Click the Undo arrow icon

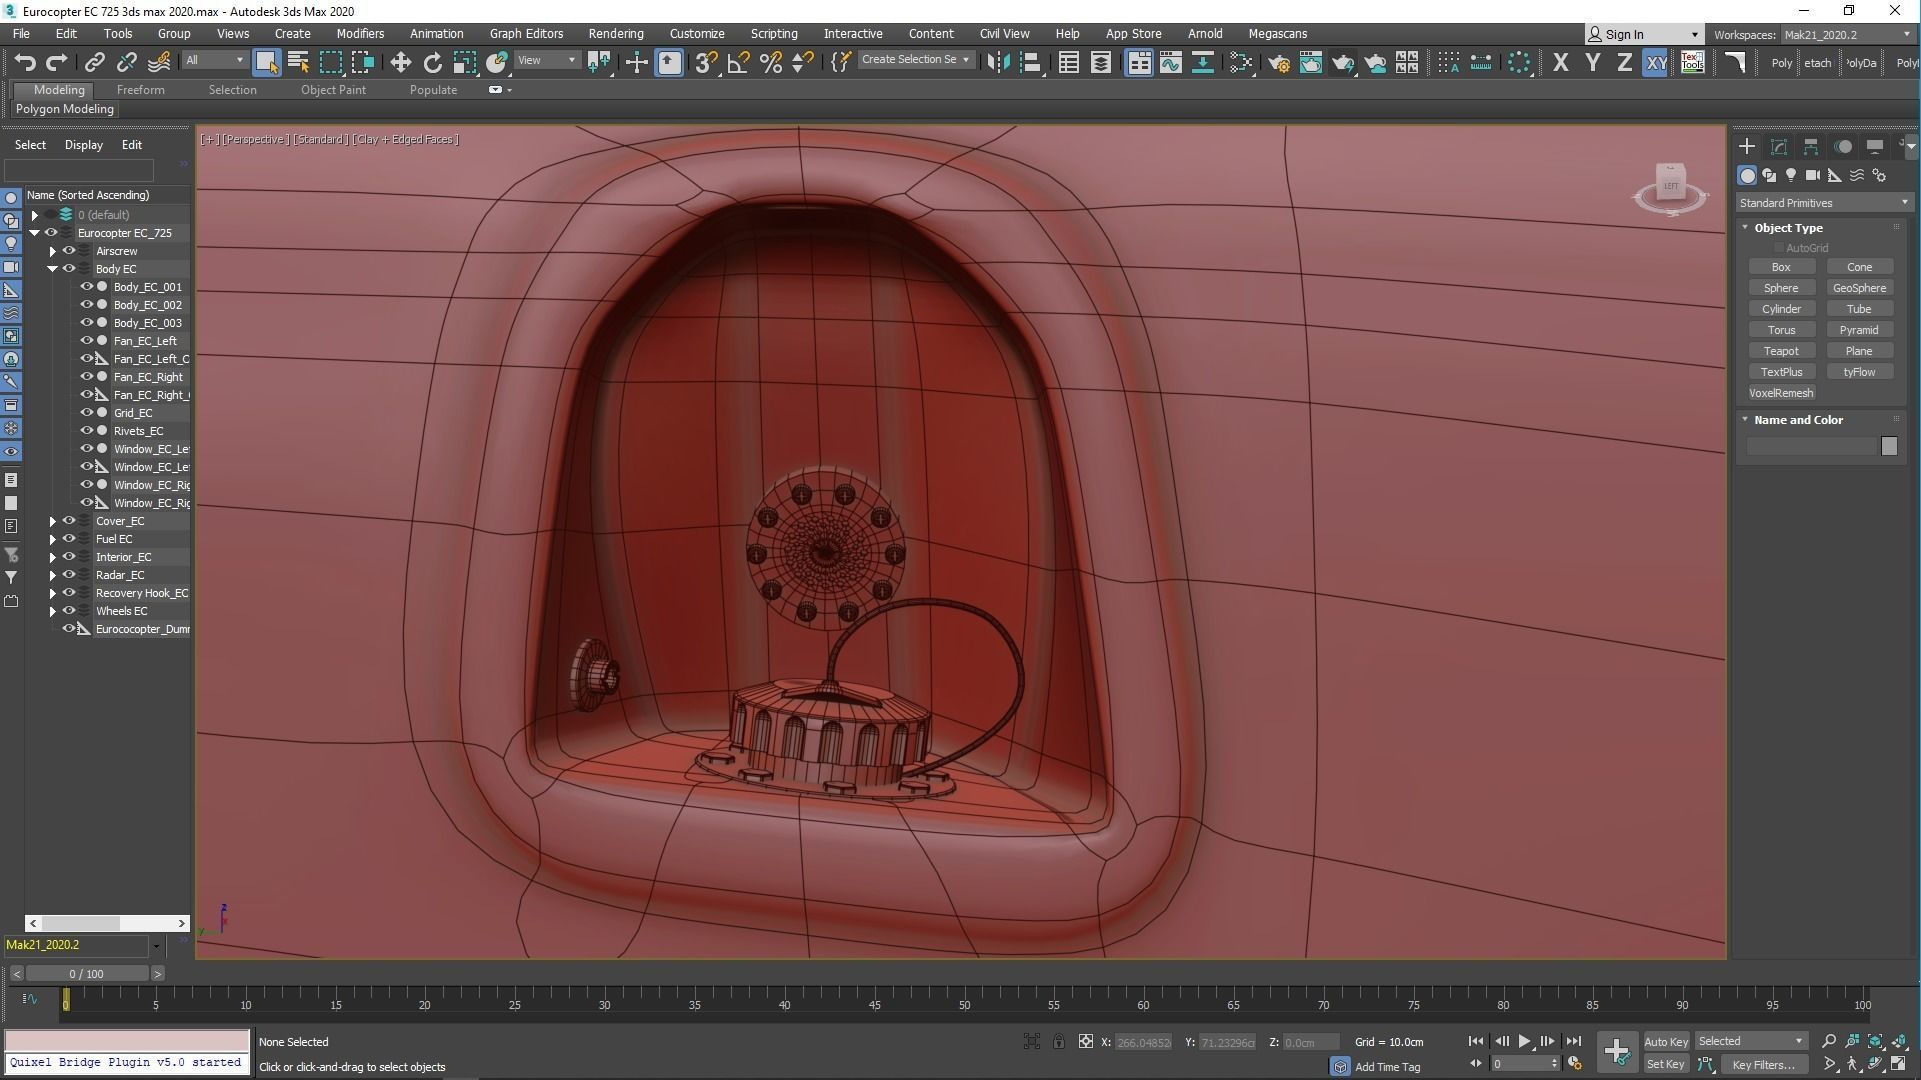(x=24, y=63)
